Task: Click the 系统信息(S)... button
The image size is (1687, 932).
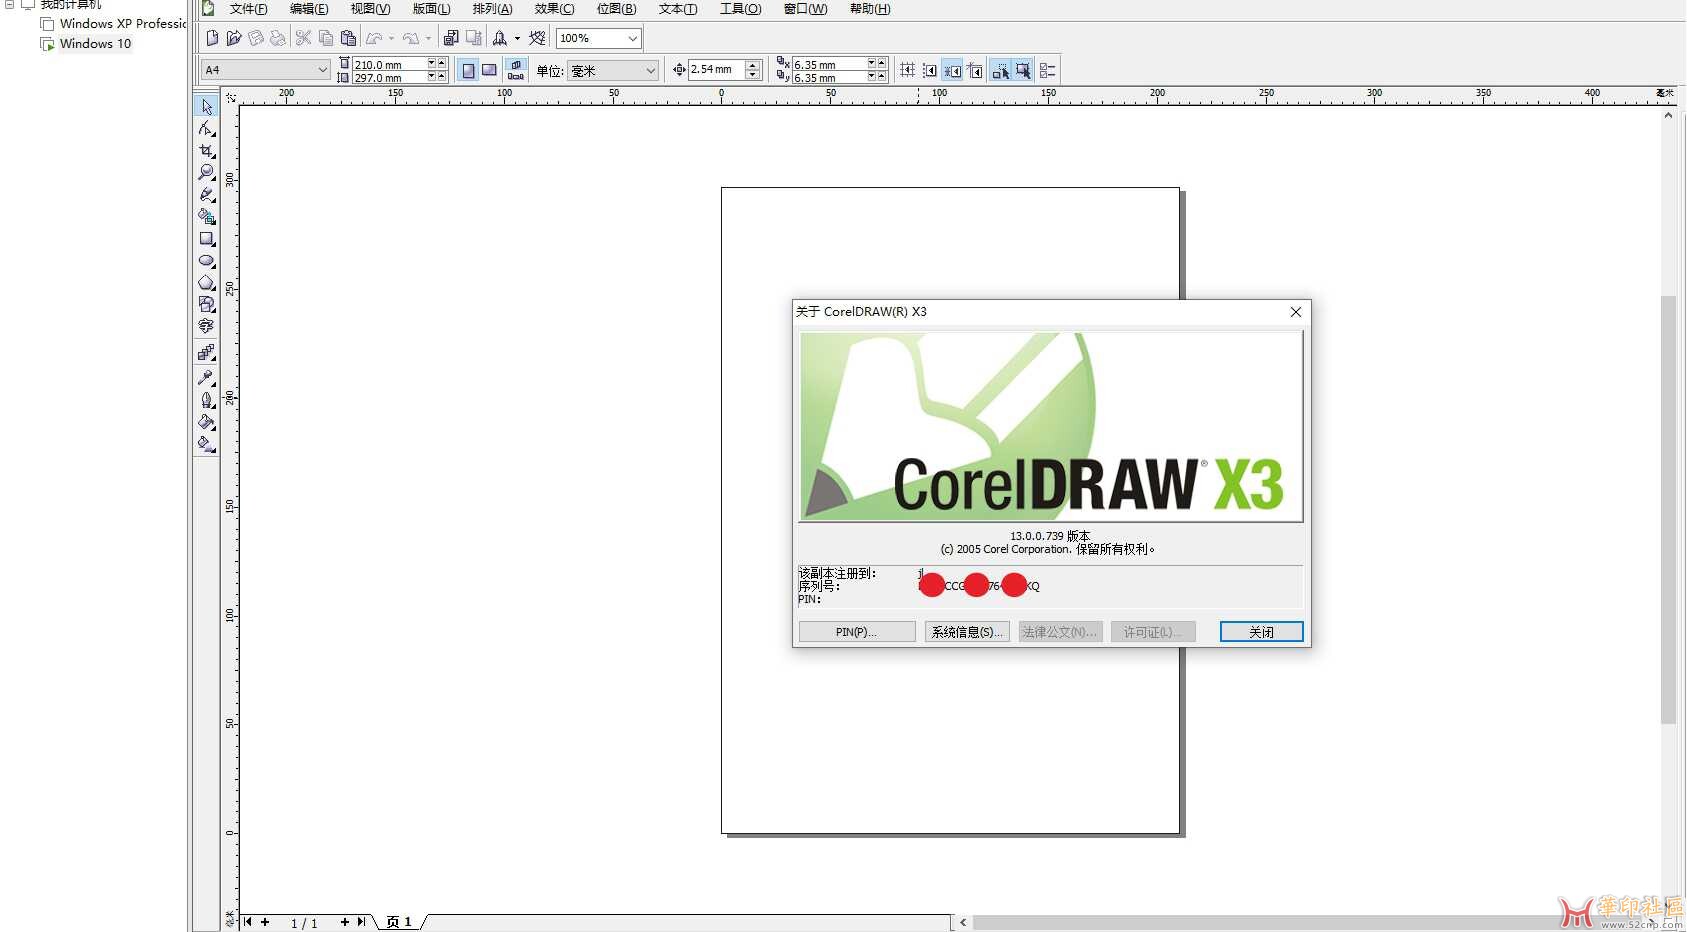Action: click(966, 632)
